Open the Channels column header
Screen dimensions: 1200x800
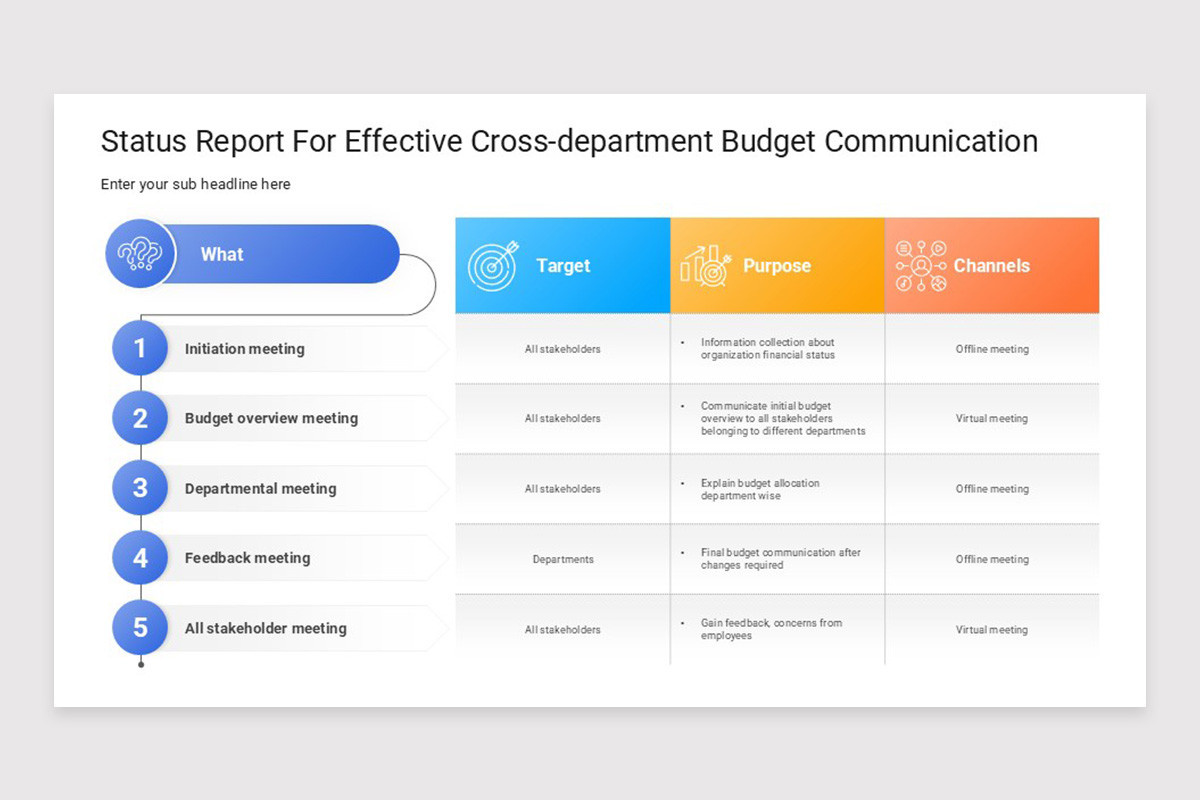[x=992, y=265]
